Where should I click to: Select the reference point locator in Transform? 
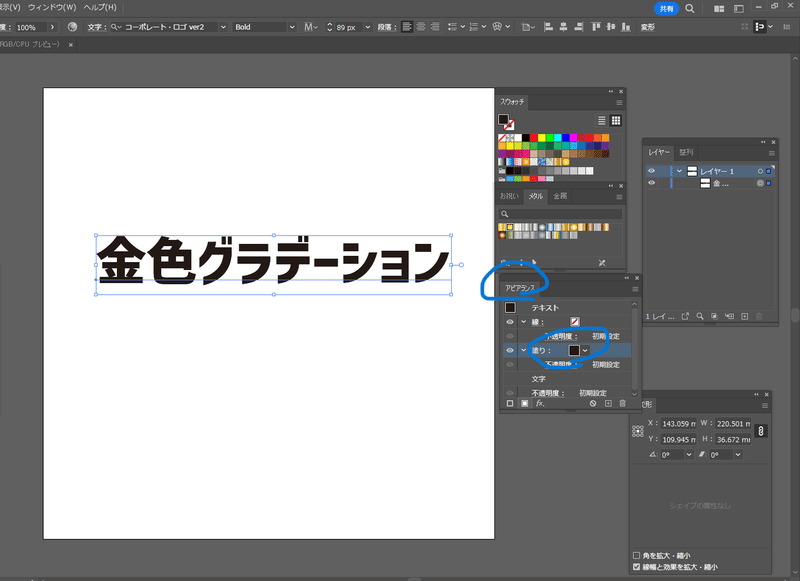click(638, 431)
